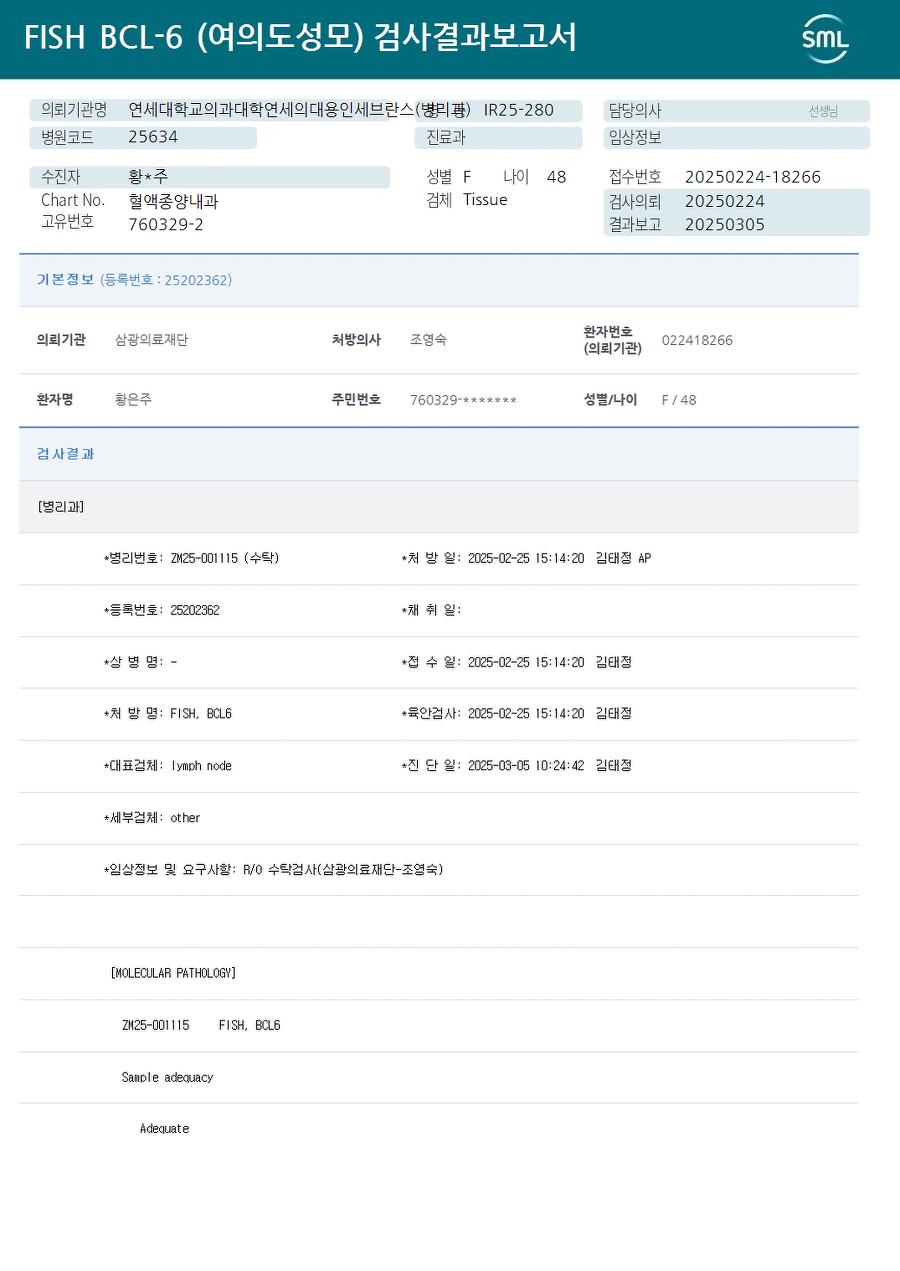
Task: Click the Sample adequacy row
Action: click(x=438, y=1078)
